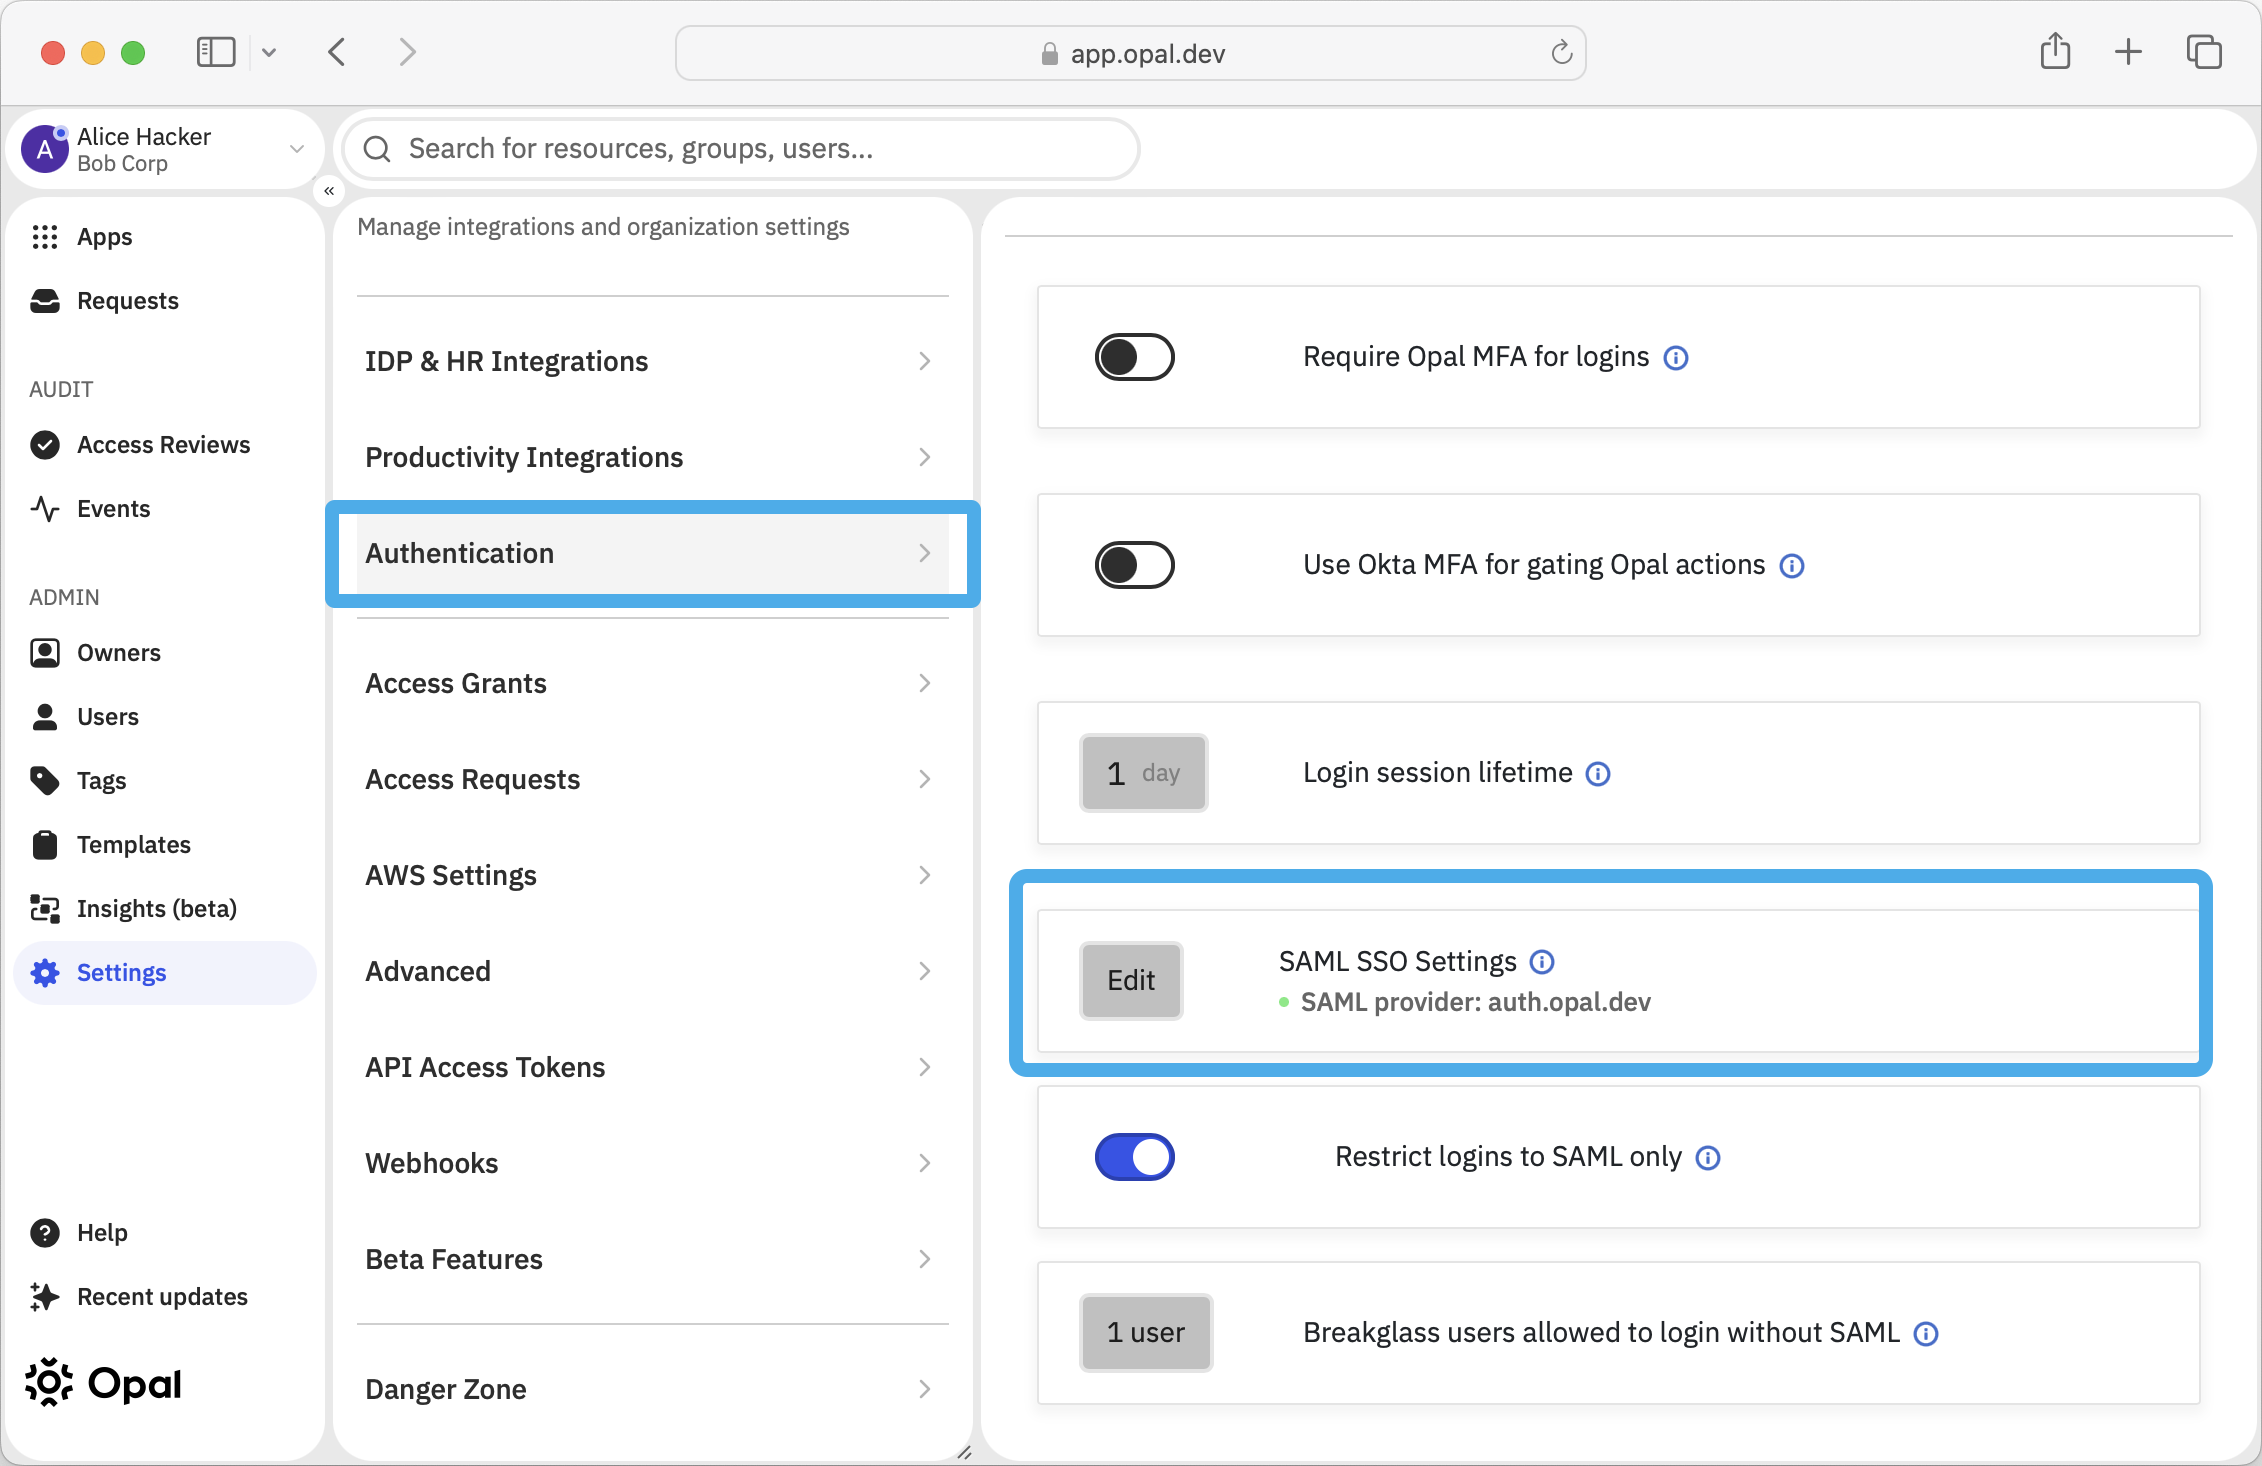Expand Access Requests section

pyautogui.click(x=652, y=779)
